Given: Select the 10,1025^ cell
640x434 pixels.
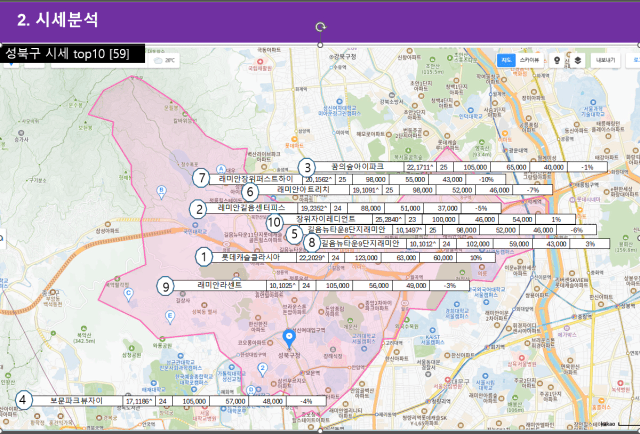Looking at the screenshot, I should click(283, 285).
